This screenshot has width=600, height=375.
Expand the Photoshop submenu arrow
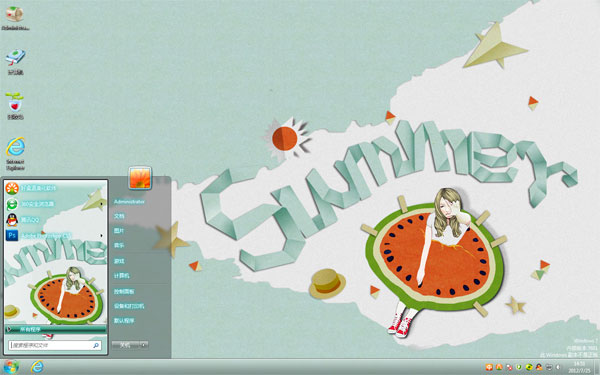(x=101, y=236)
